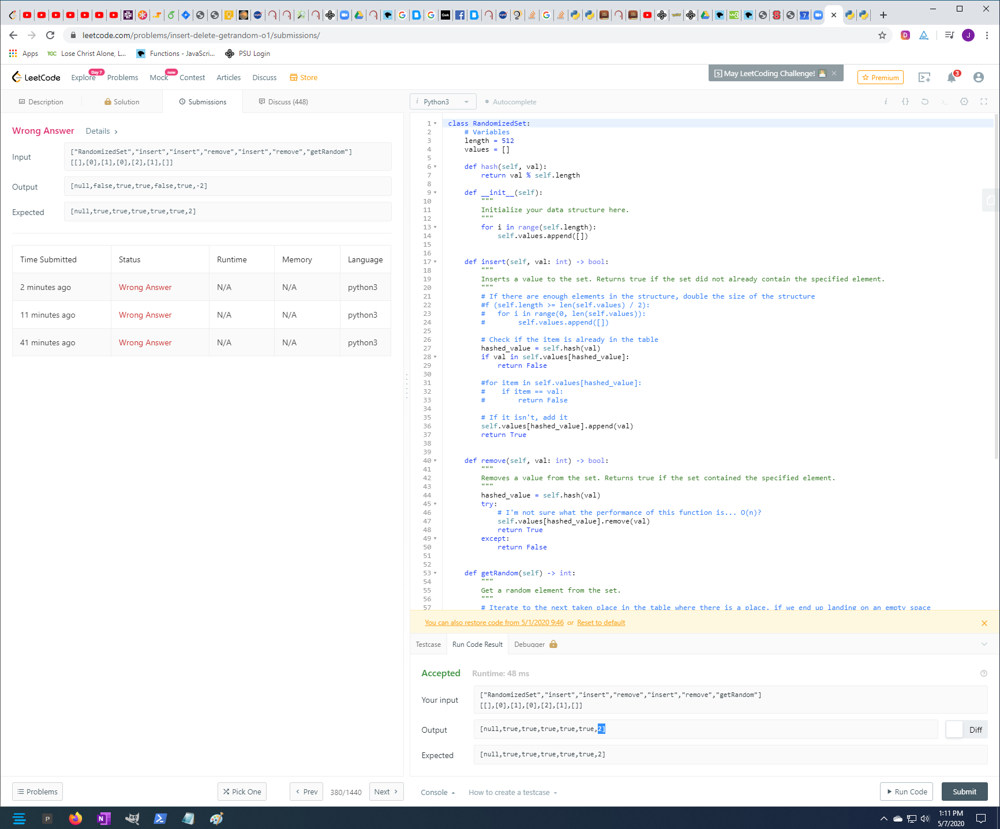The height and width of the screenshot is (829, 1000).
Task: Open editor settings gear icon
Action: (964, 102)
